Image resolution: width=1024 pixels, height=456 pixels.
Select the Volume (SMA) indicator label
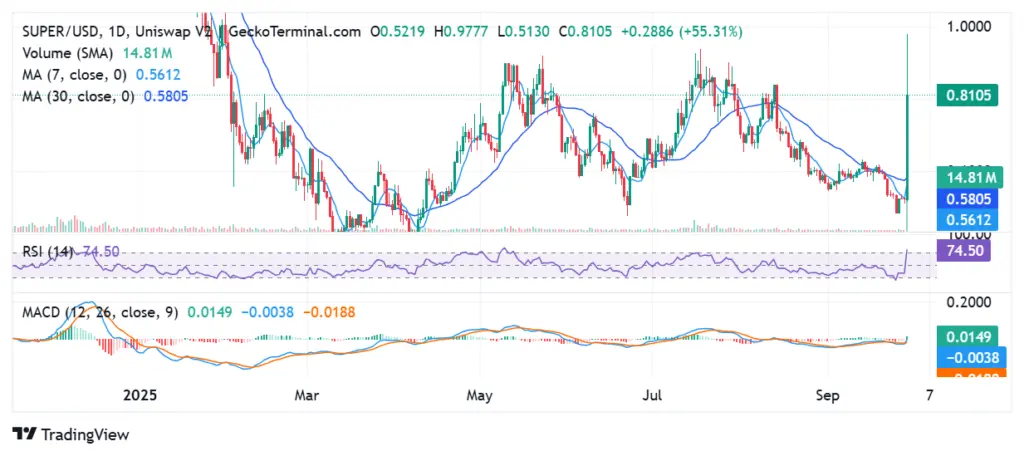[69, 53]
